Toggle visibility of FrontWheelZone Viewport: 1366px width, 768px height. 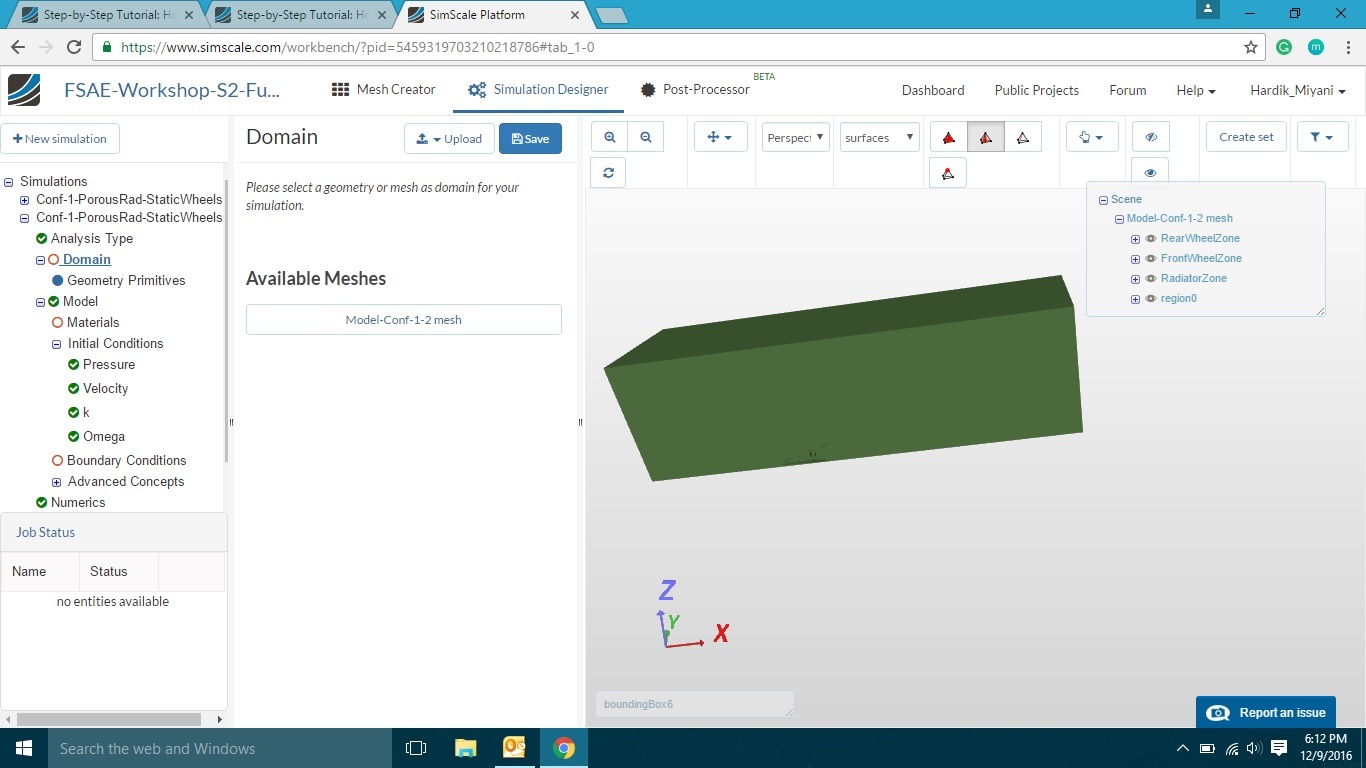coord(1151,259)
